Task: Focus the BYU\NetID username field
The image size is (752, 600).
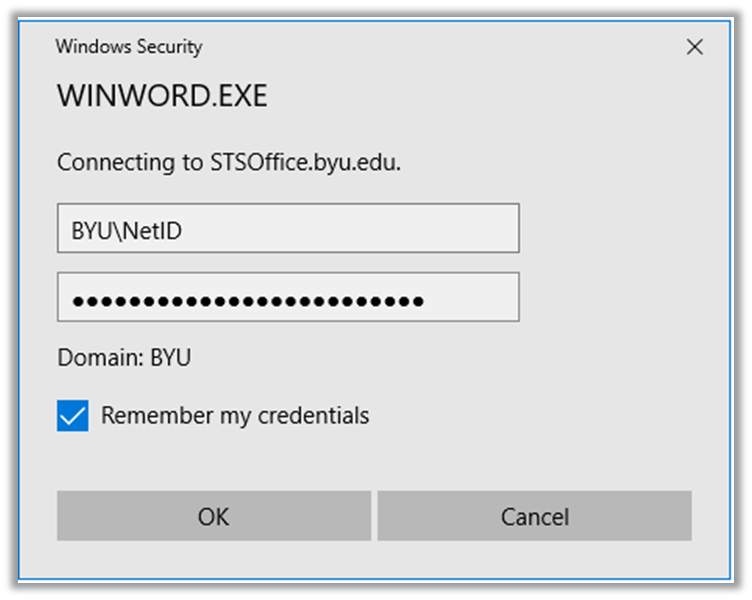Action: [288, 229]
